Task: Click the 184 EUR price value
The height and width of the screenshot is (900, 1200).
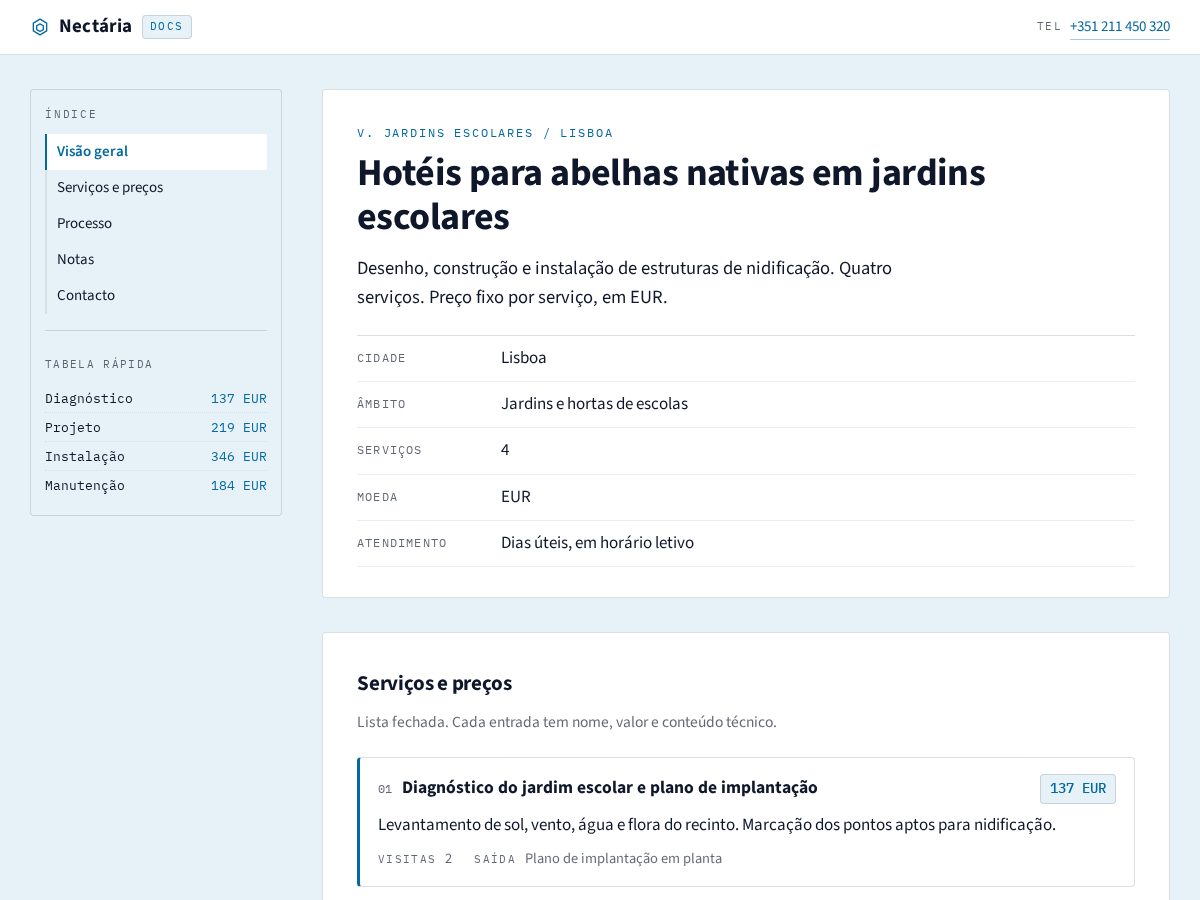Action: point(238,486)
